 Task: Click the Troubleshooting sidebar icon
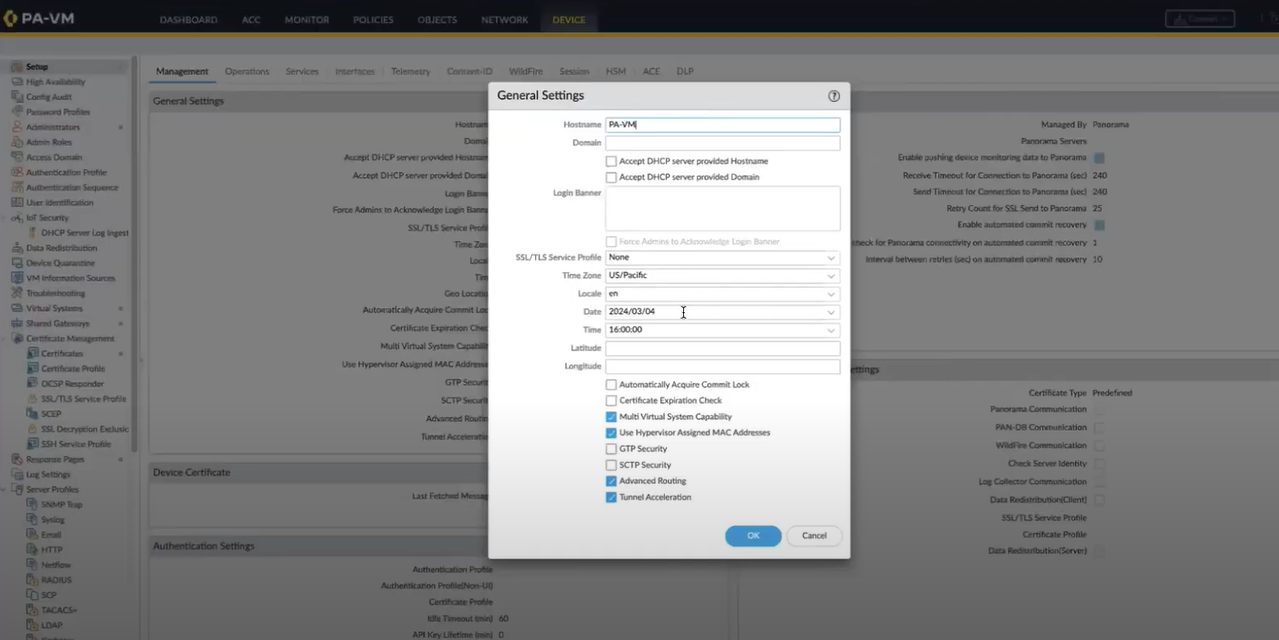[x=17, y=293]
